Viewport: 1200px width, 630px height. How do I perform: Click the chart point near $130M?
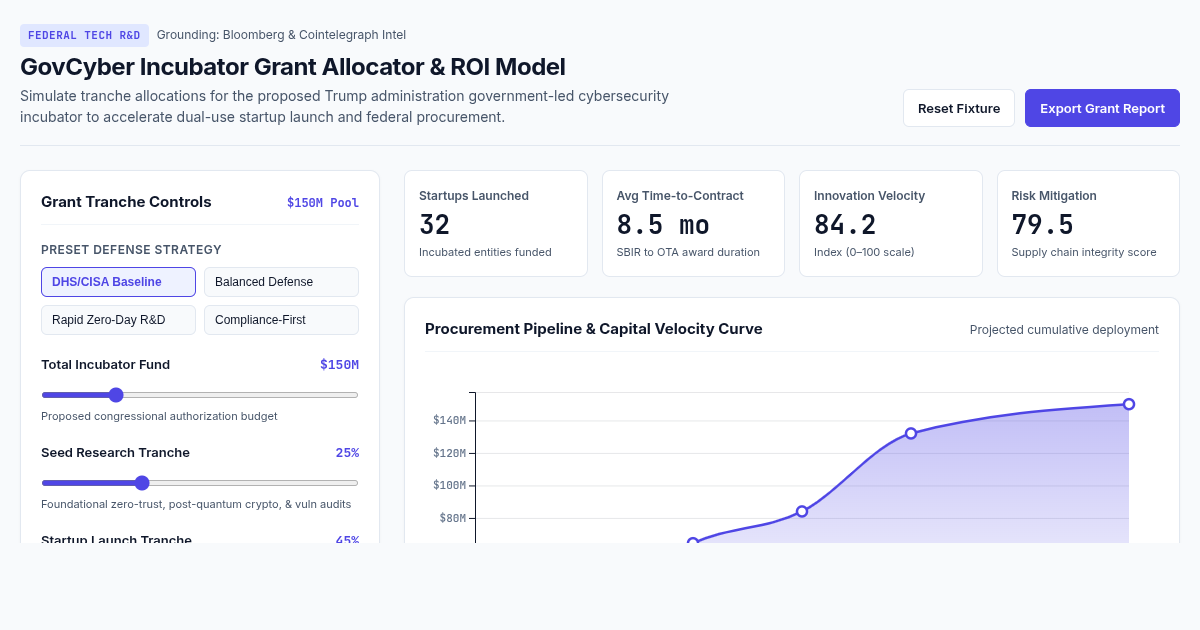pyautogui.click(x=911, y=433)
